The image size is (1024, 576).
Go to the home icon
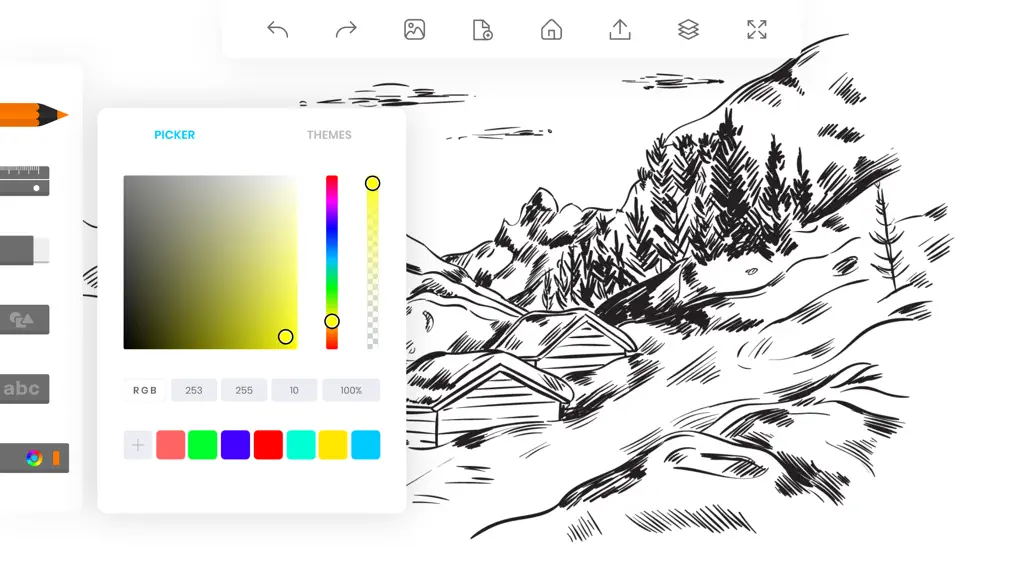(551, 29)
